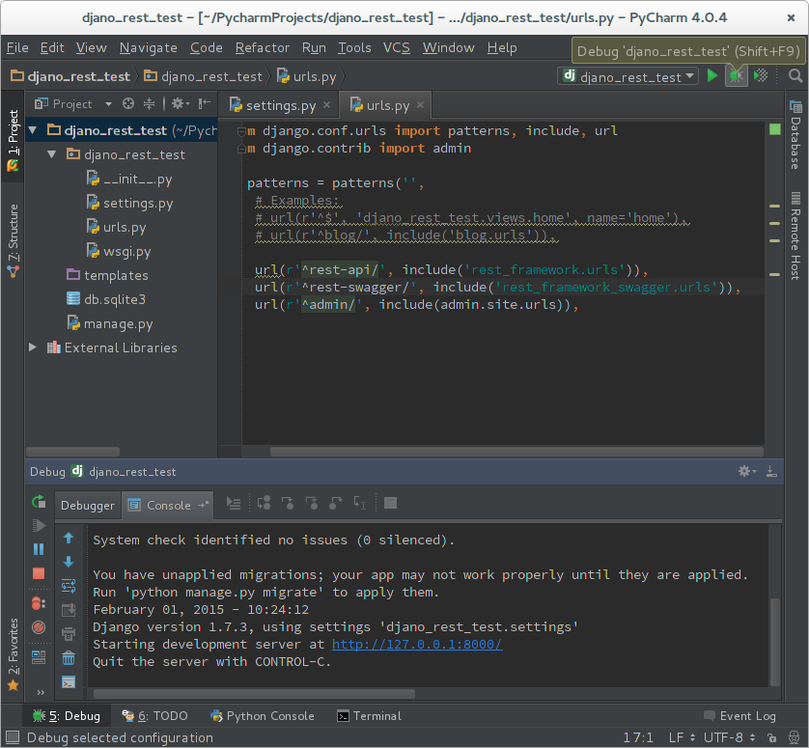This screenshot has width=809, height=748.
Task: Open the VCS menu
Action: point(396,47)
